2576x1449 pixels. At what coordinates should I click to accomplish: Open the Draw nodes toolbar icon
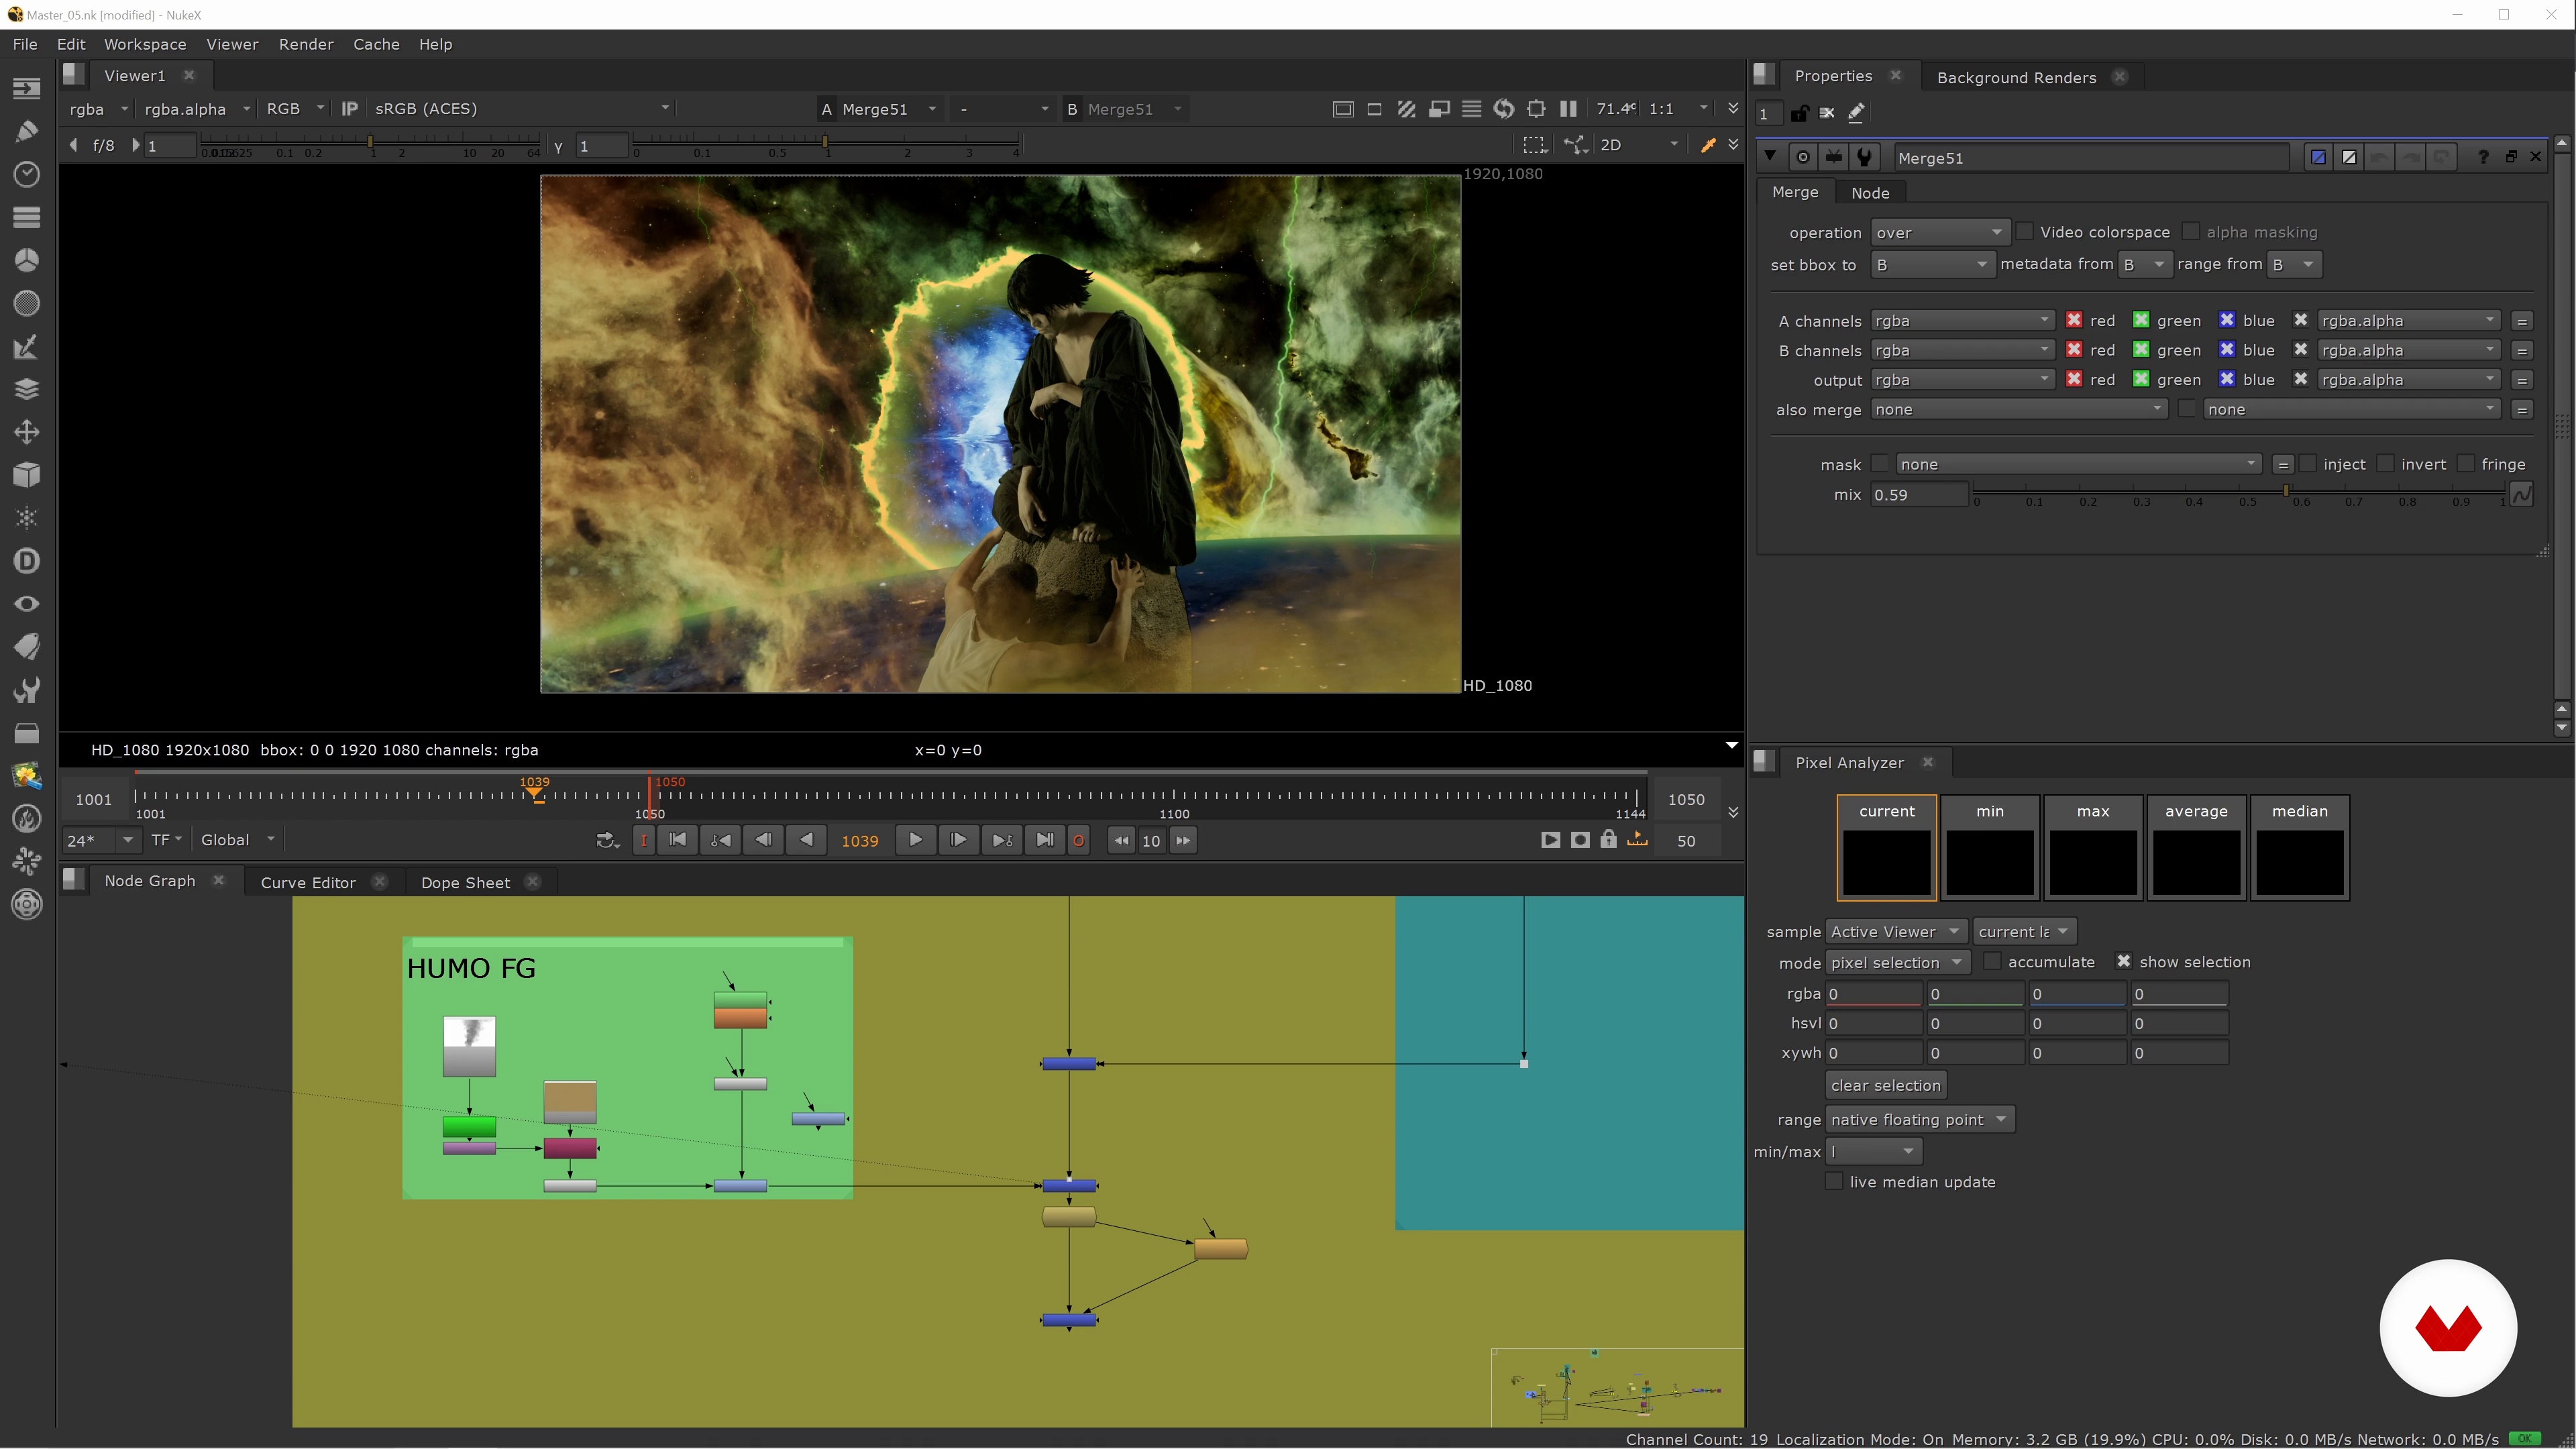27,131
